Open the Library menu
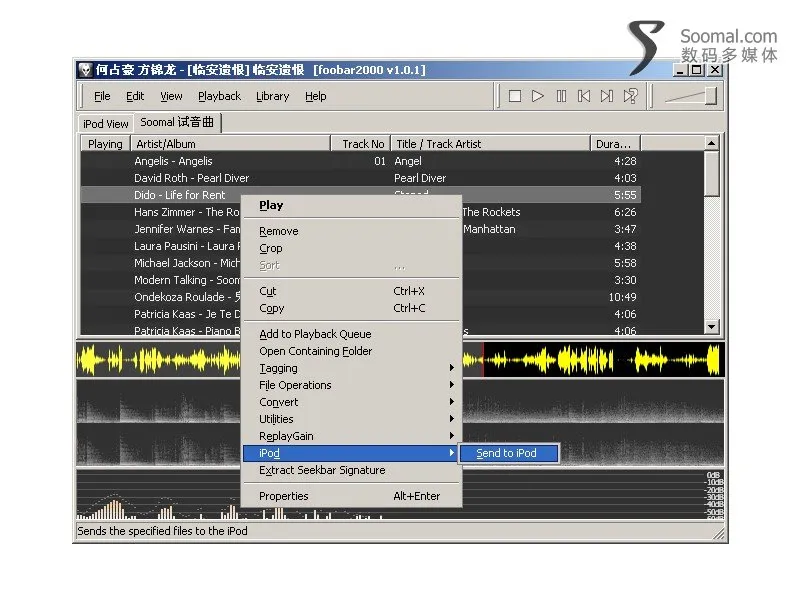 click(272, 96)
